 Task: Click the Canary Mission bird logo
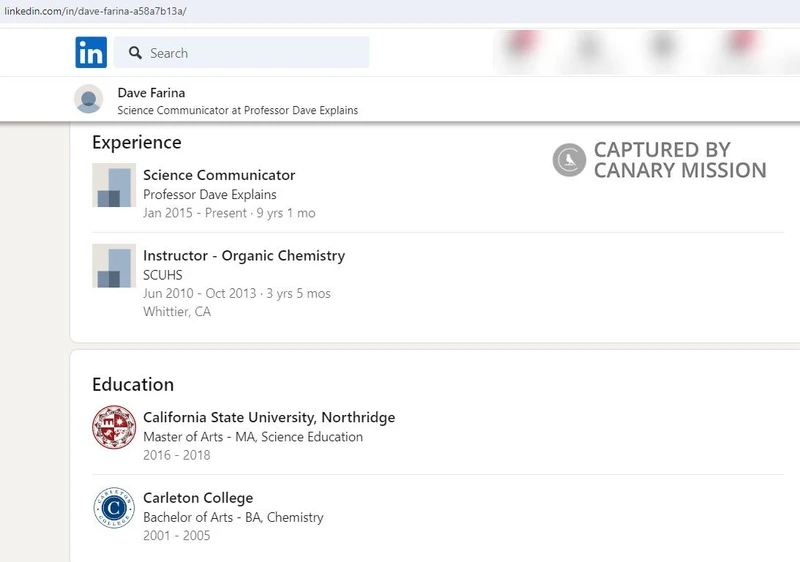pos(569,160)
